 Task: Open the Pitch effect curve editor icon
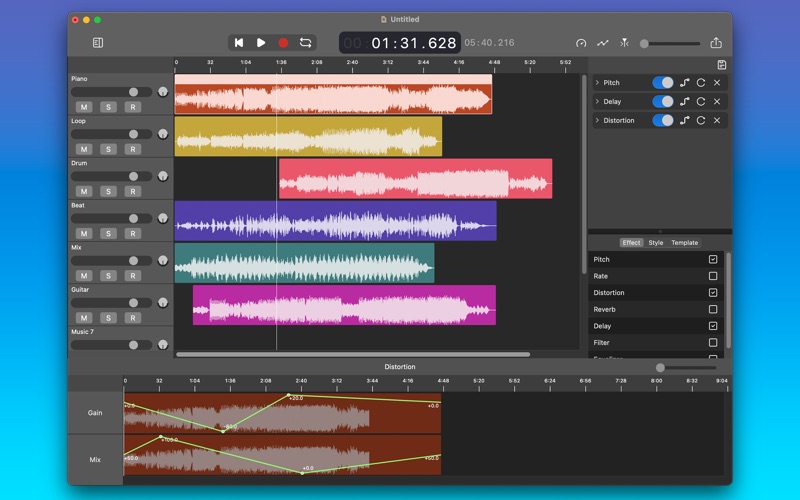coord(684,82)
